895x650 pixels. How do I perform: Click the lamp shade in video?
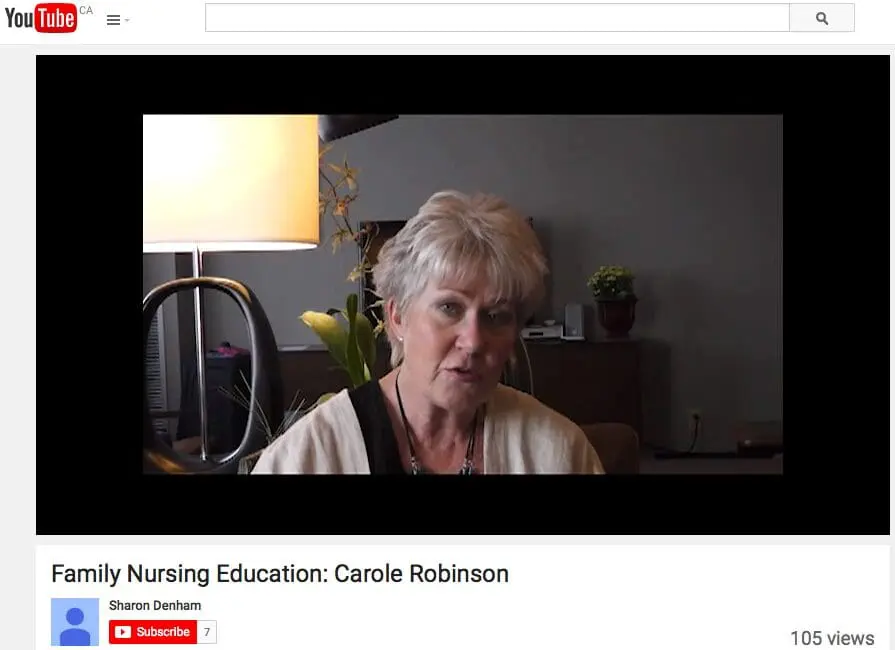pos(231,183)
